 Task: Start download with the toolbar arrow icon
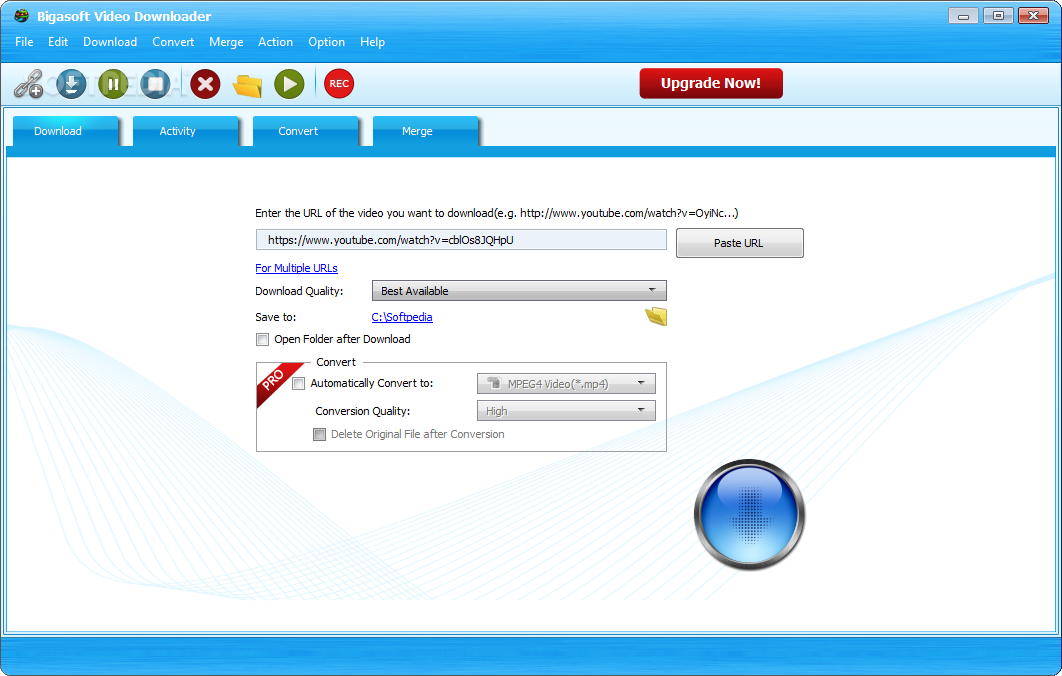tap(71, 84)
